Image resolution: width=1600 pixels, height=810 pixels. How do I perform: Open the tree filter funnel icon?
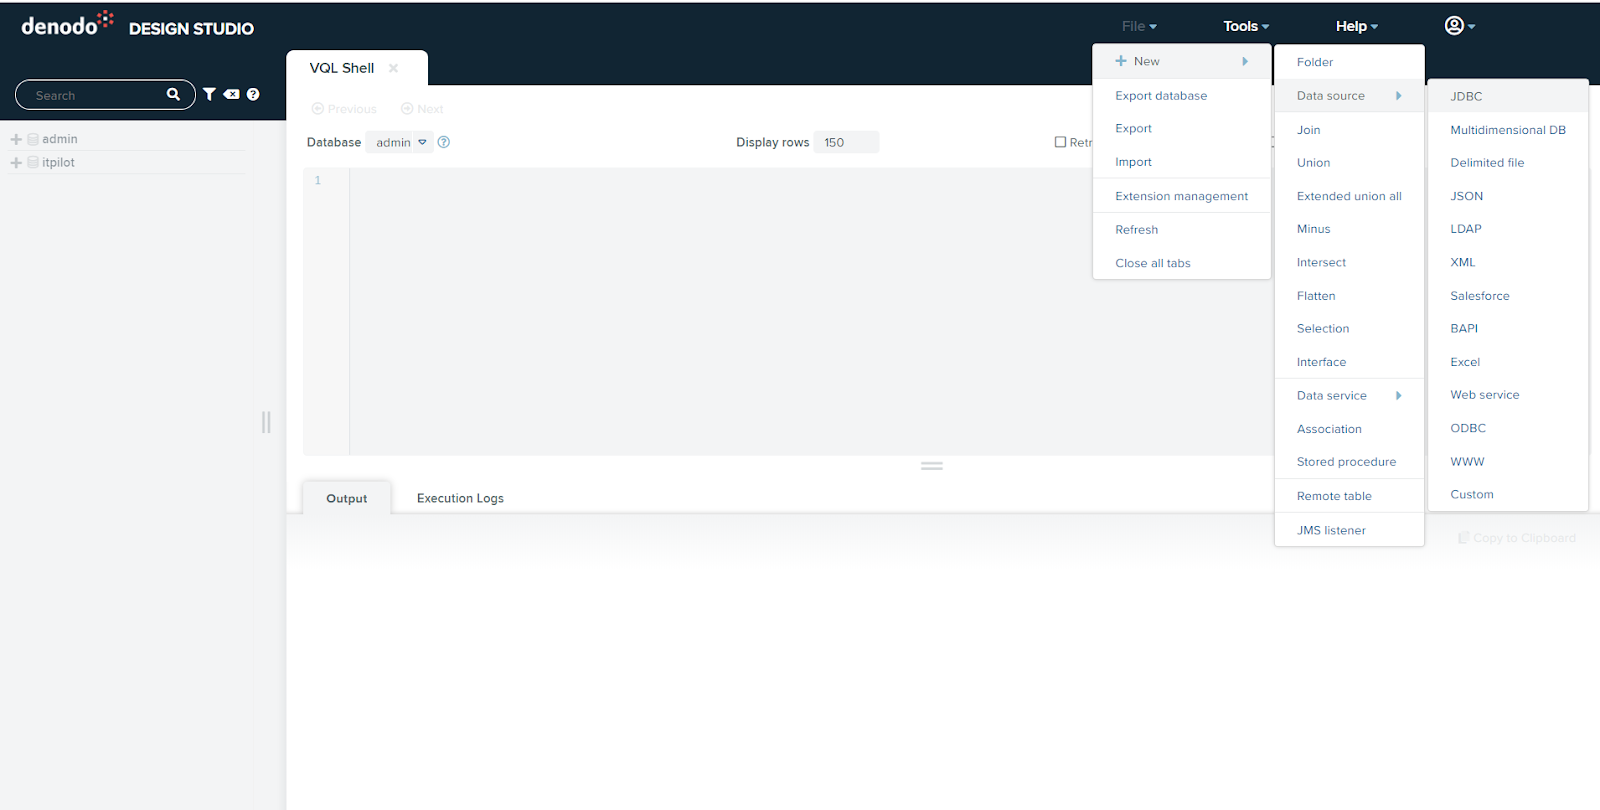pos(209,94)
